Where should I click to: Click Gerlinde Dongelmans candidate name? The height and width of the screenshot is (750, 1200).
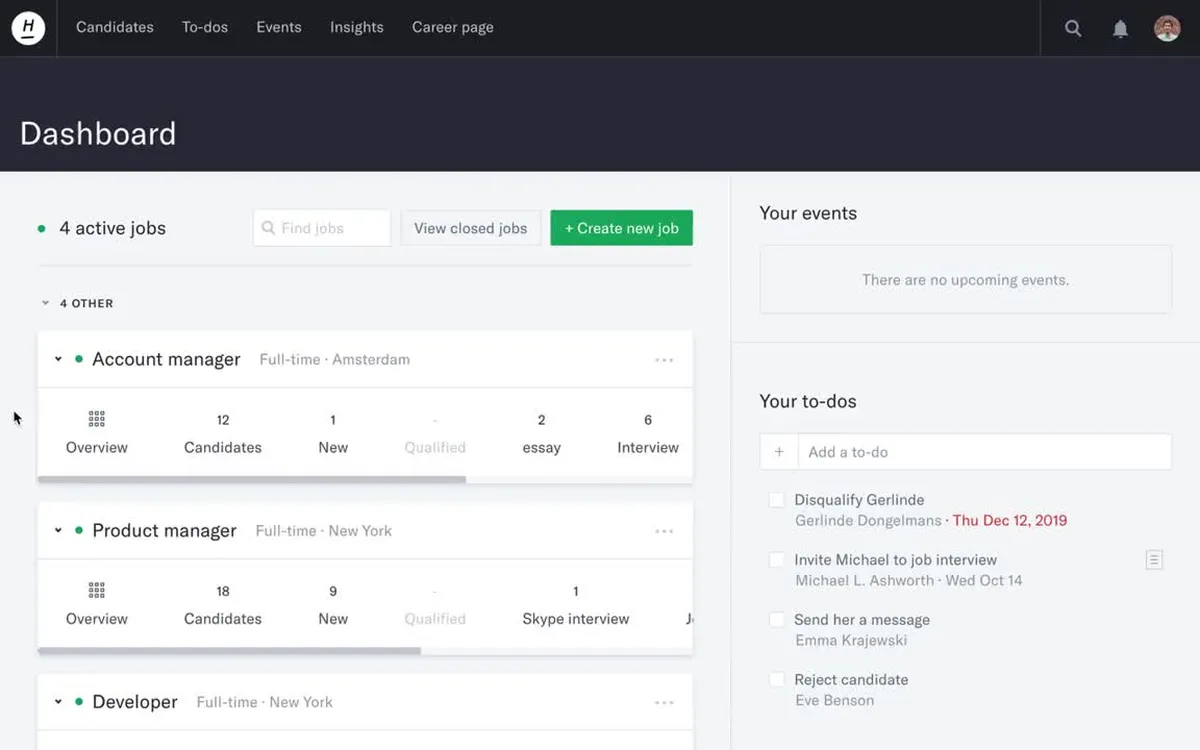(x=868, y=520)
